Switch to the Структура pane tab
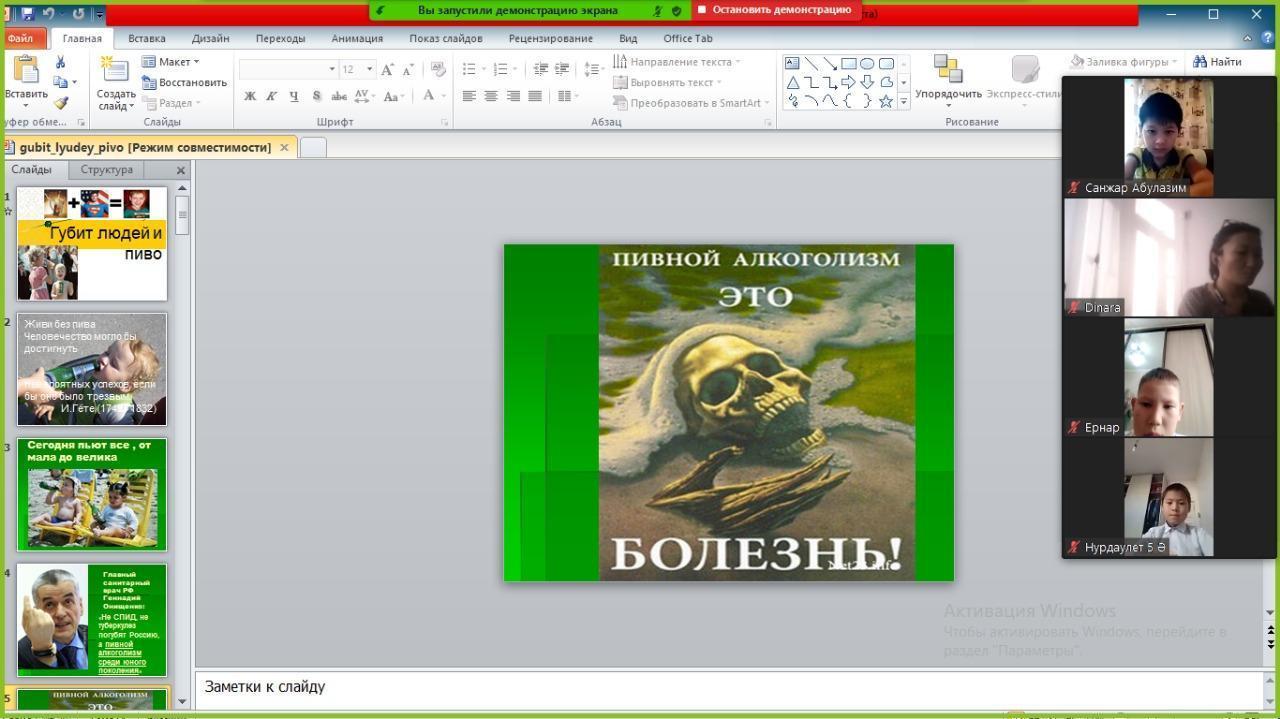1280x719 pixels. pyautogui.click(x=106, y=170)
